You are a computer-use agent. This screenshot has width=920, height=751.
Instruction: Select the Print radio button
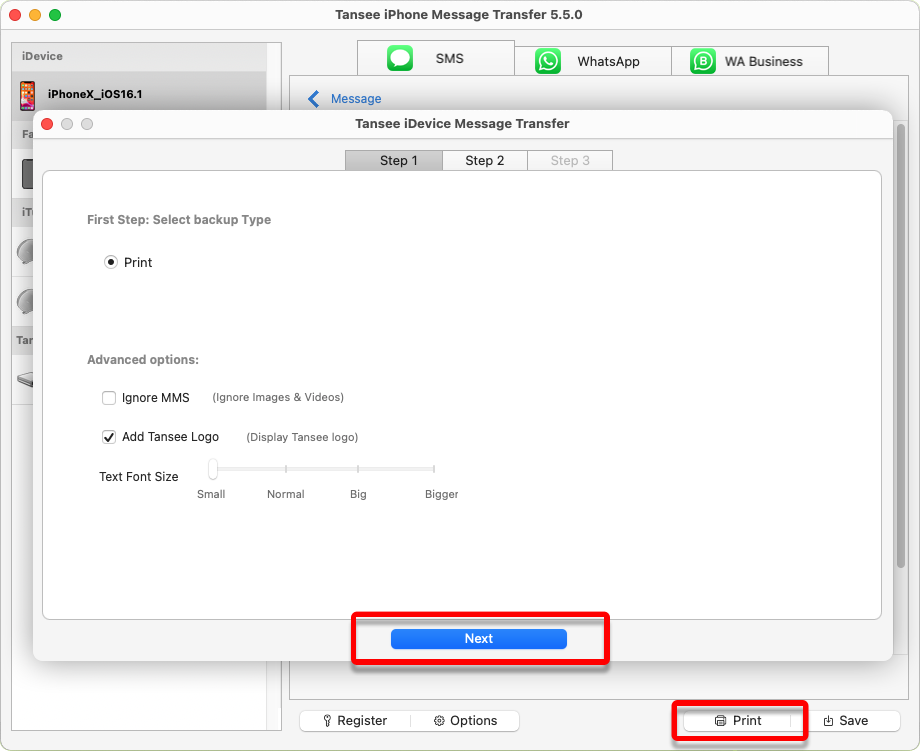tap(110, 262)
